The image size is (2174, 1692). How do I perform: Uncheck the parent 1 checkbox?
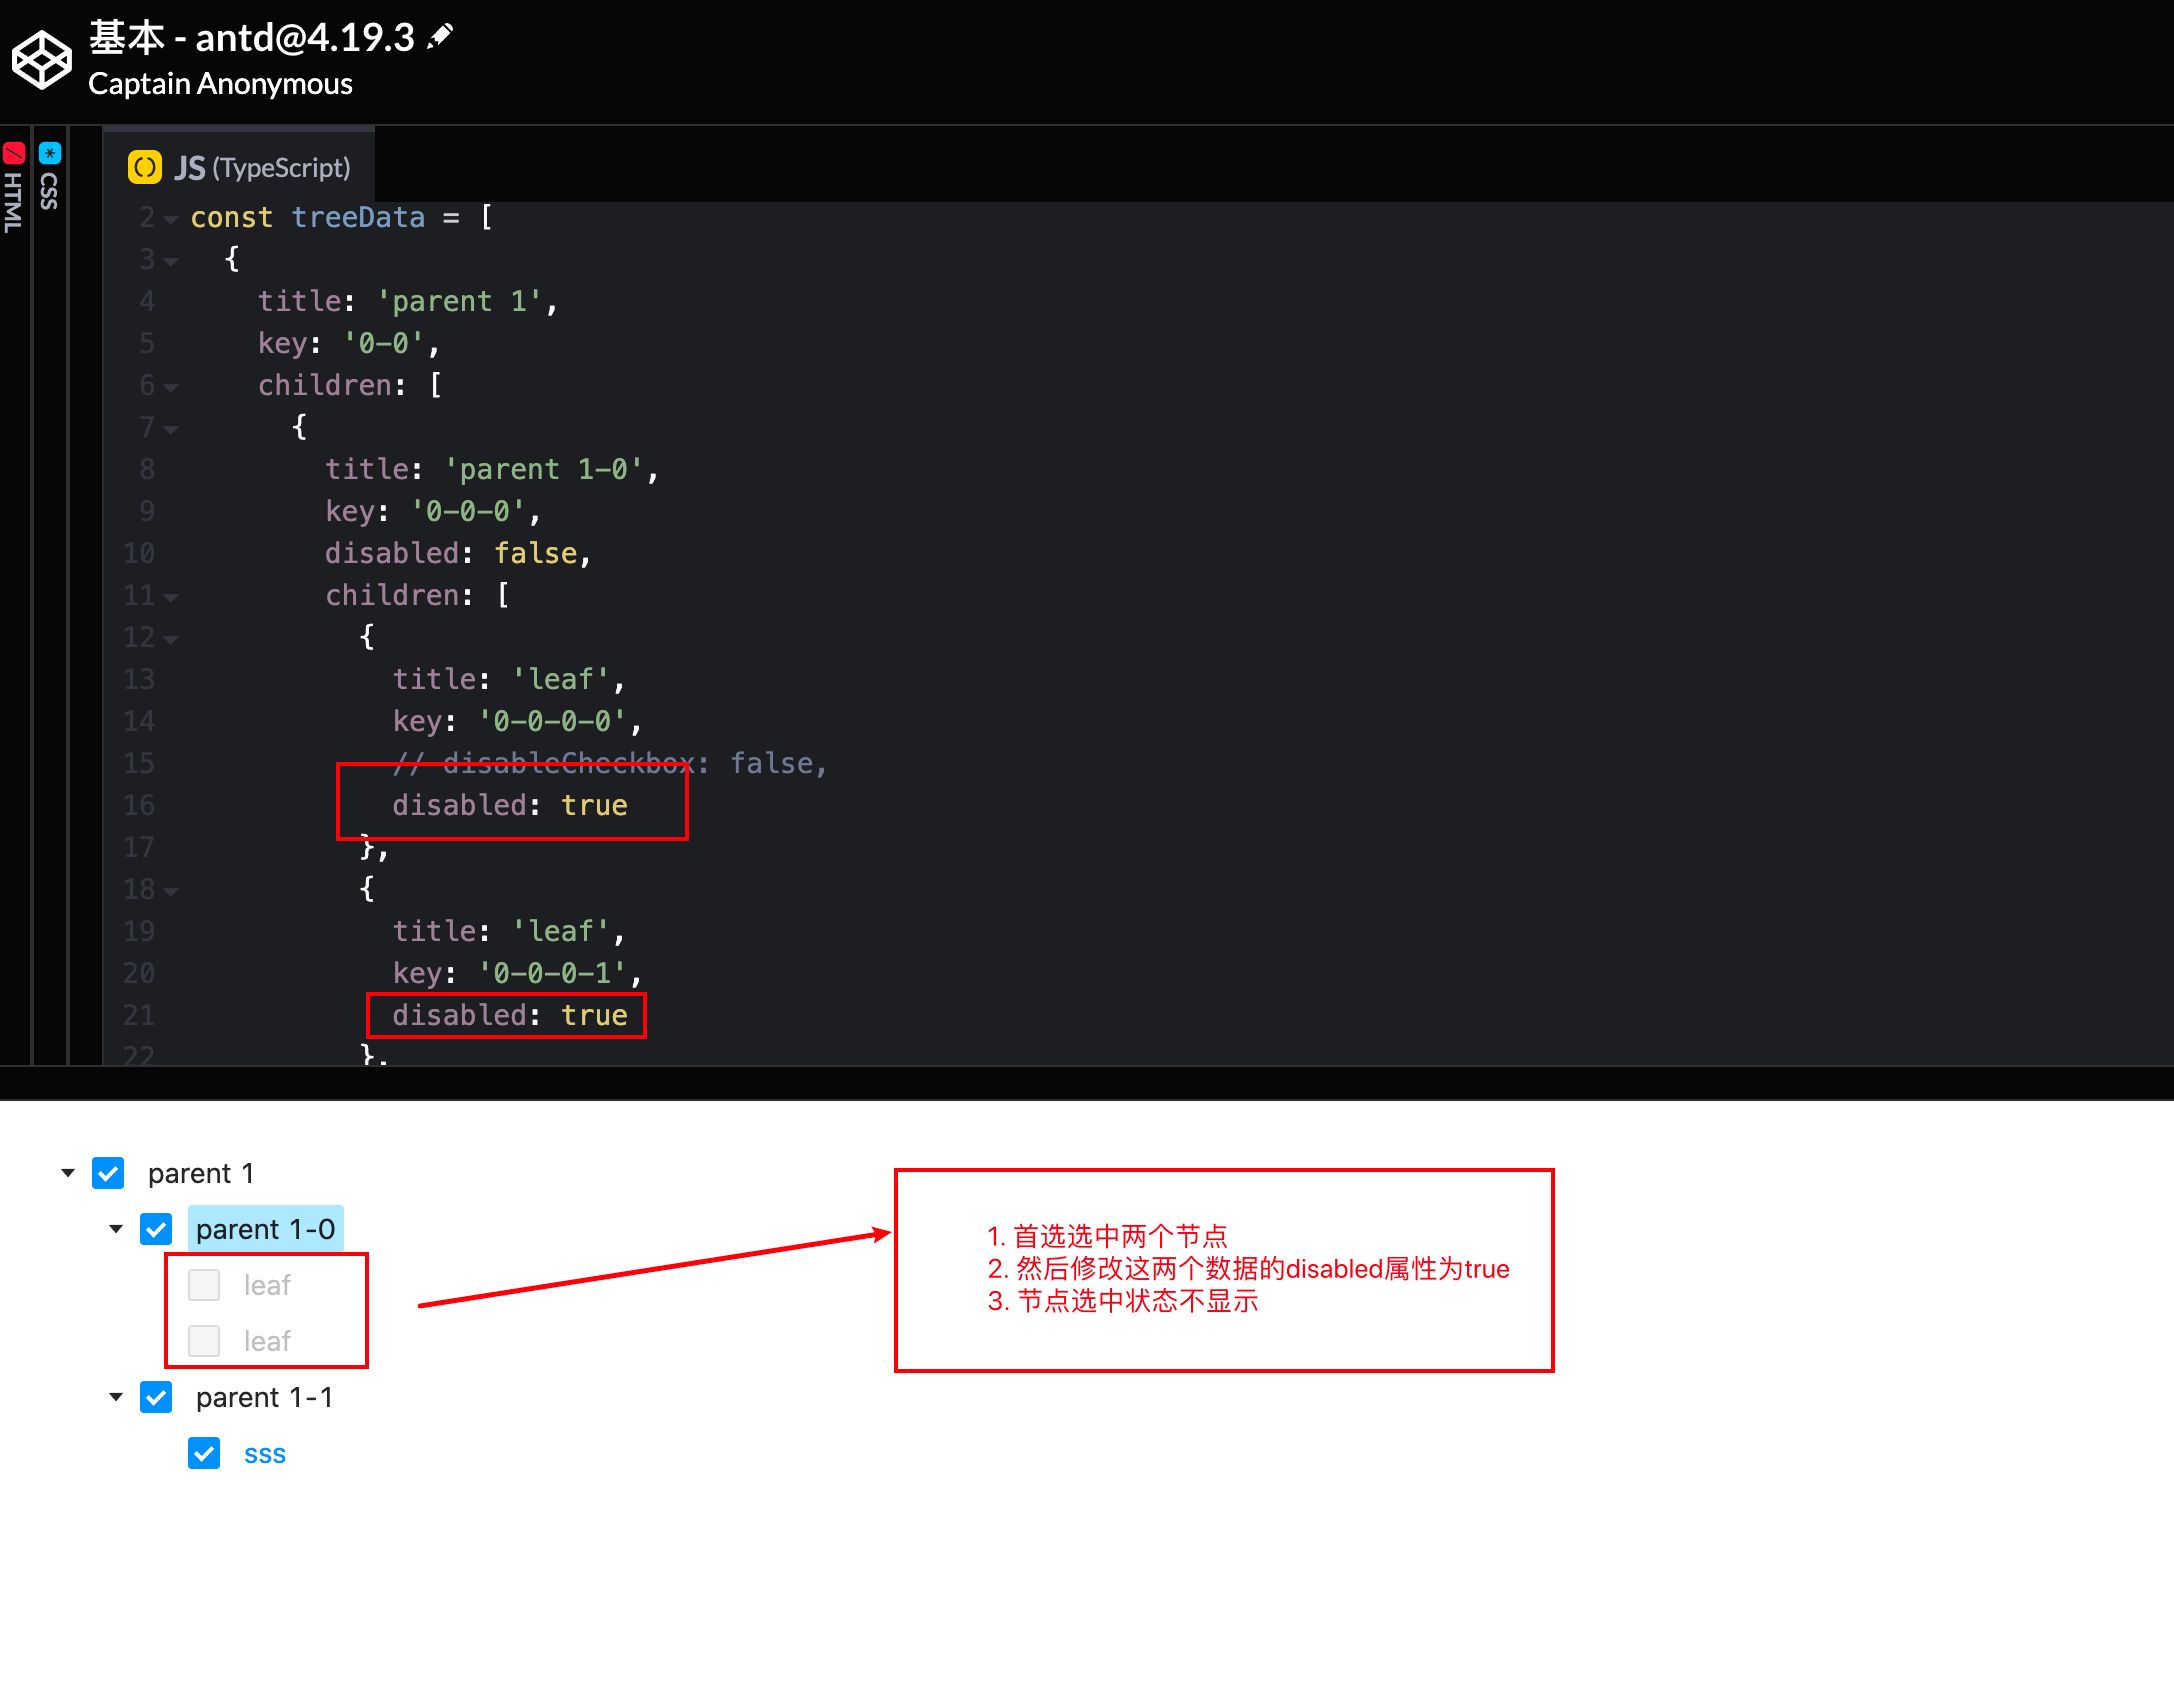click(x=107, y=1173)
